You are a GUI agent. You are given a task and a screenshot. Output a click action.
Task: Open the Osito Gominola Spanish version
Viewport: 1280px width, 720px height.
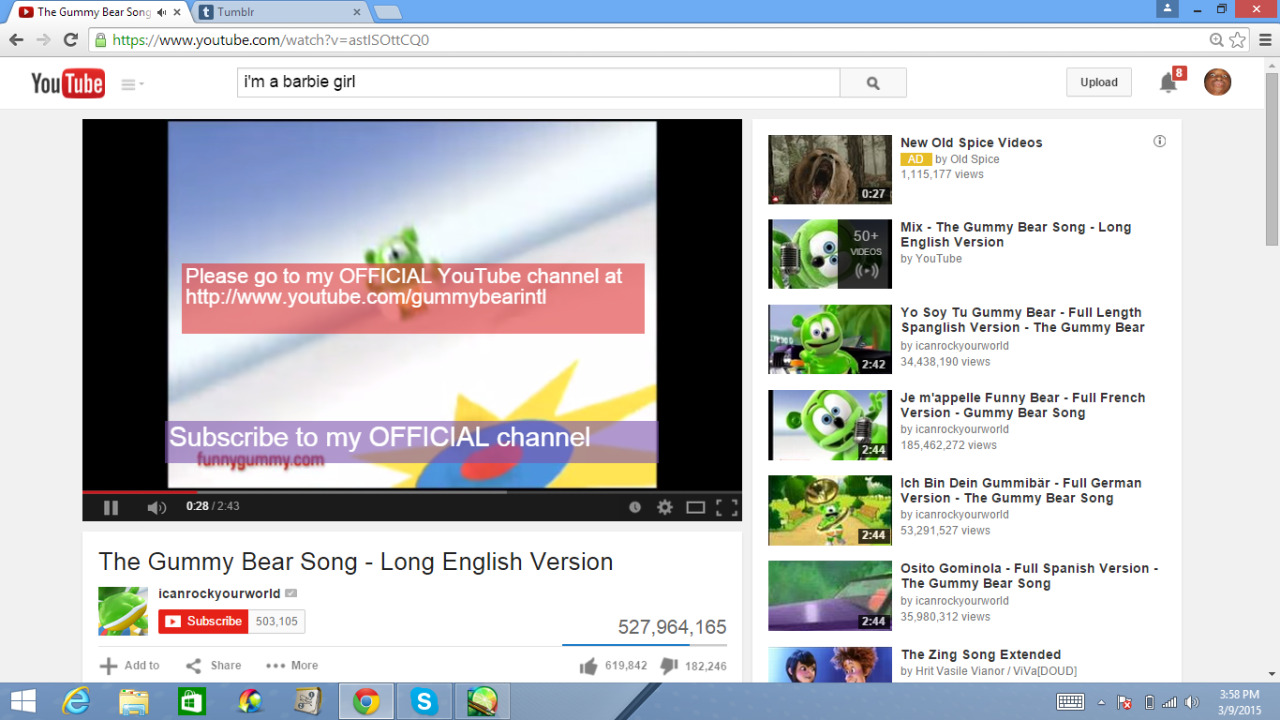pos(1029,576)
